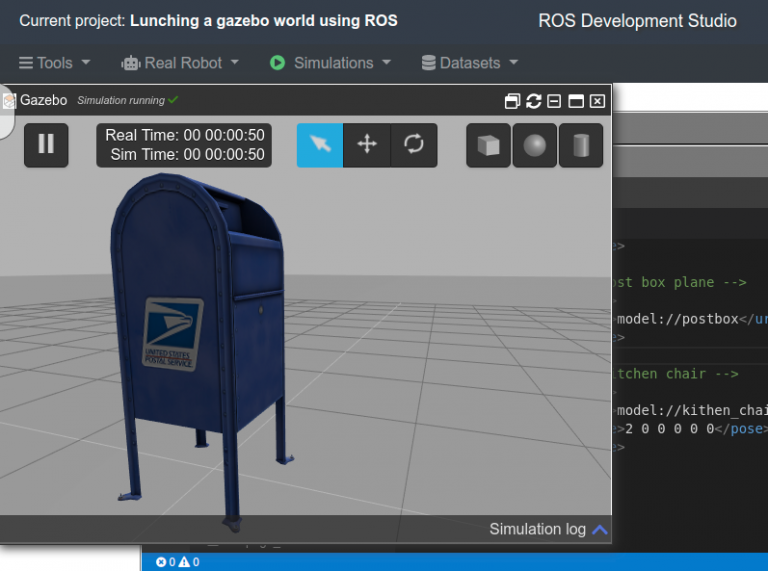
Task: Click the pose value 2 0 0 0 0 0 in editor
Action: (670, 429)
